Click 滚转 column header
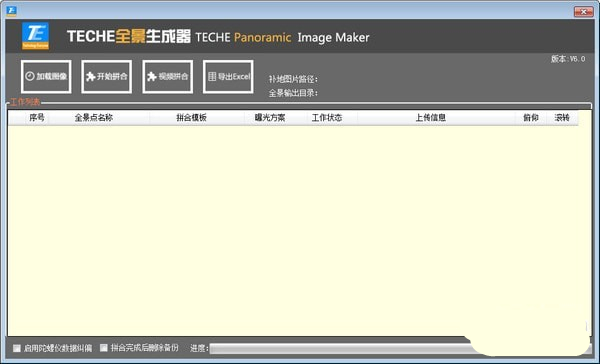Viewport: 600px width, 364px height. (562, 118)
